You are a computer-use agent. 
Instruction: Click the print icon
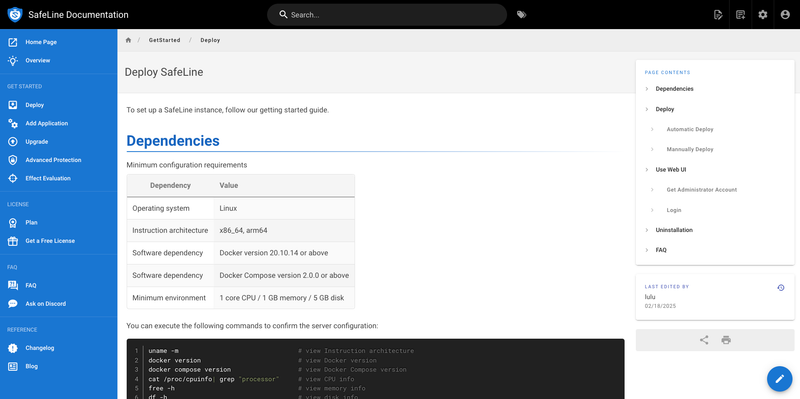[x=726, y=340]
